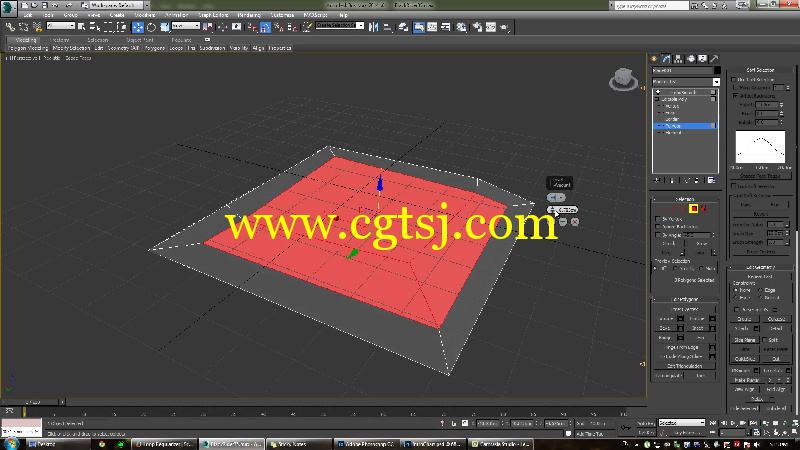Image resolution: width=800 pixels, height=450 pixels.
Task: Click the Mirror tool in toolbar
Action: (x=374, y=27)
